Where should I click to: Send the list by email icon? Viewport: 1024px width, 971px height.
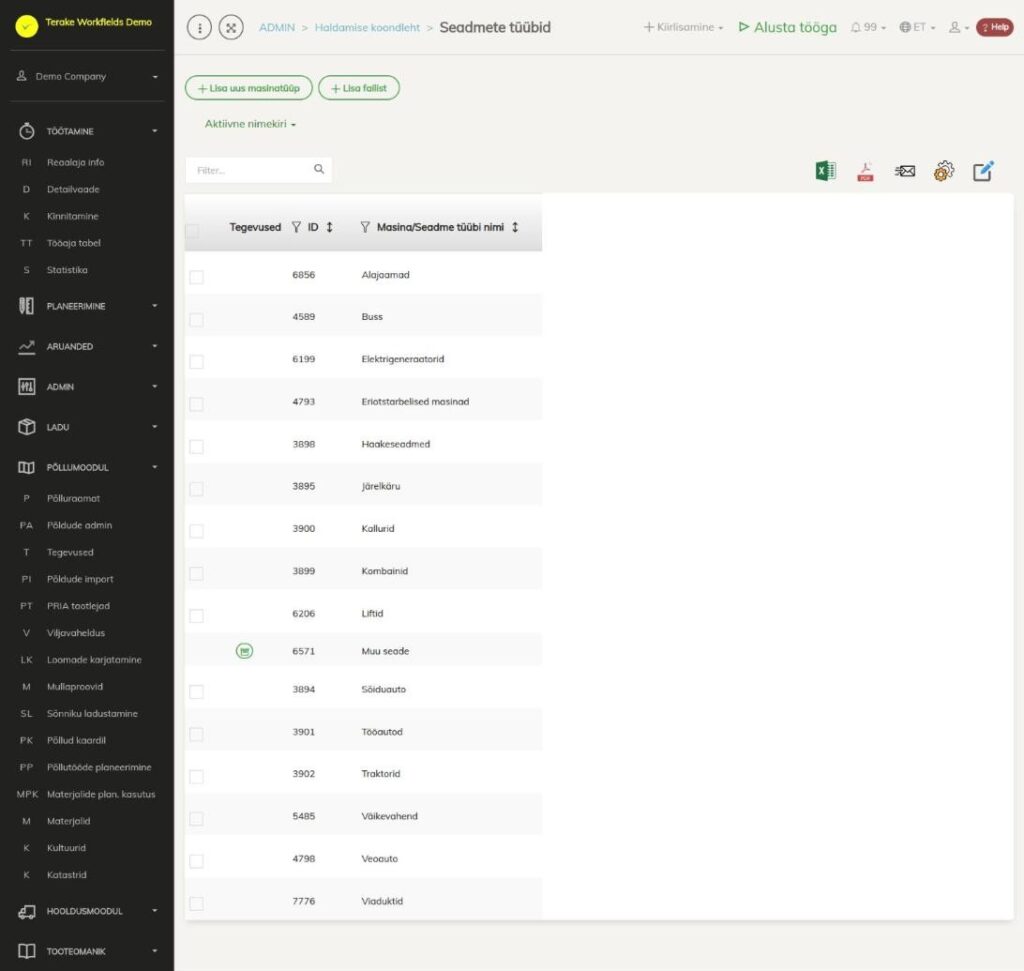[x=904, y=171]
